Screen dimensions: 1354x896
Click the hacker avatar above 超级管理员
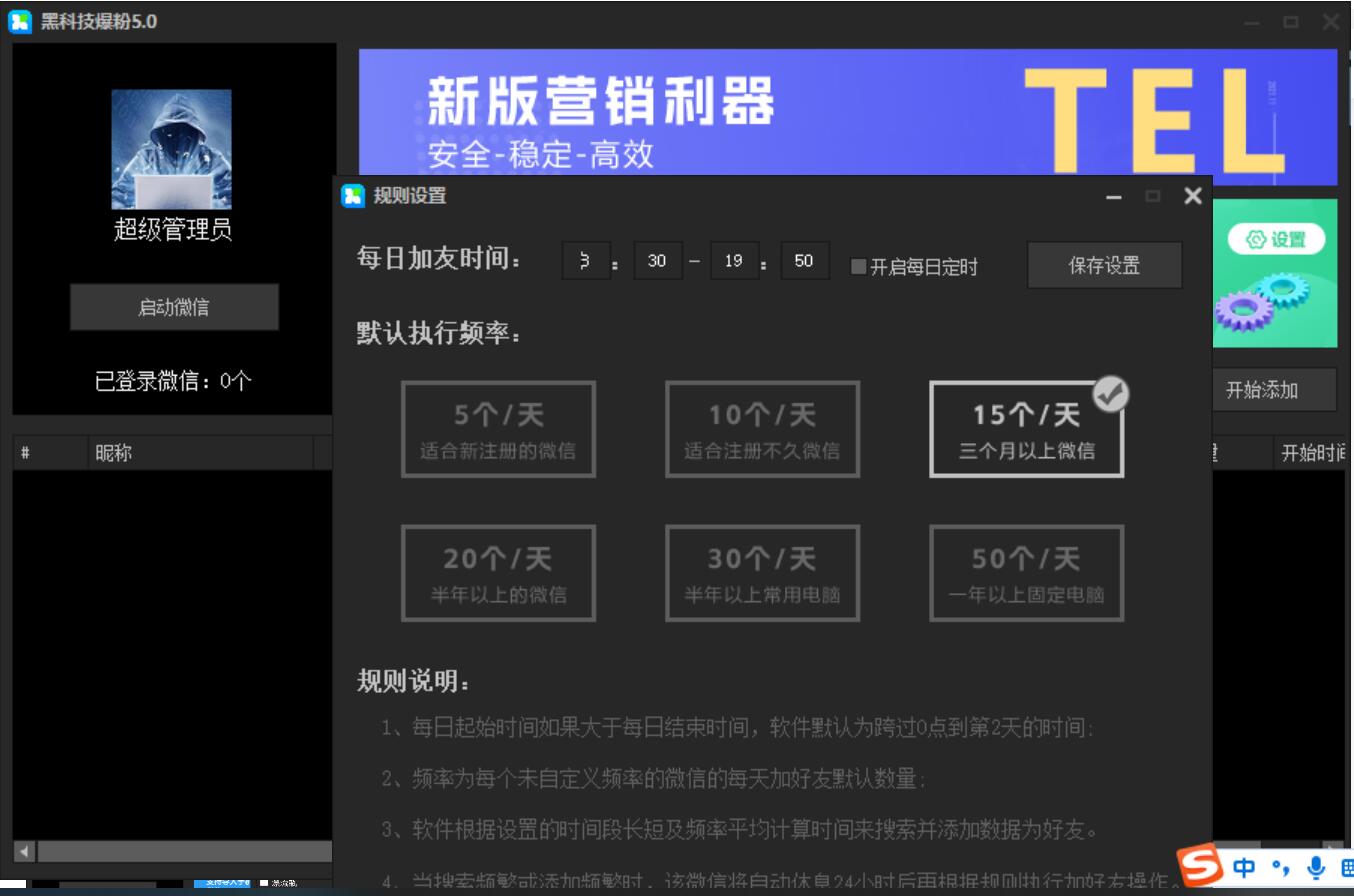tap(171, 149)
